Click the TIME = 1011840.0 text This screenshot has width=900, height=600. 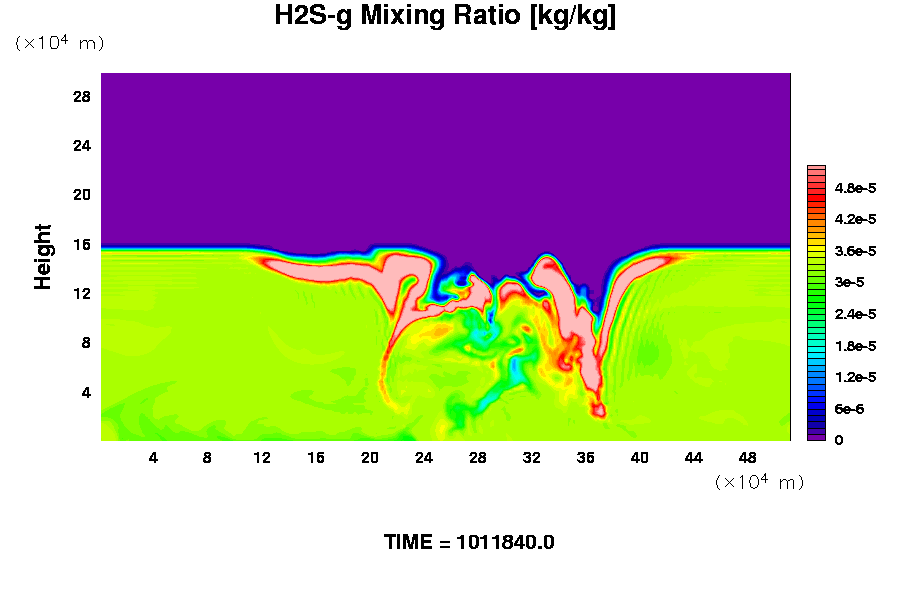469,543
